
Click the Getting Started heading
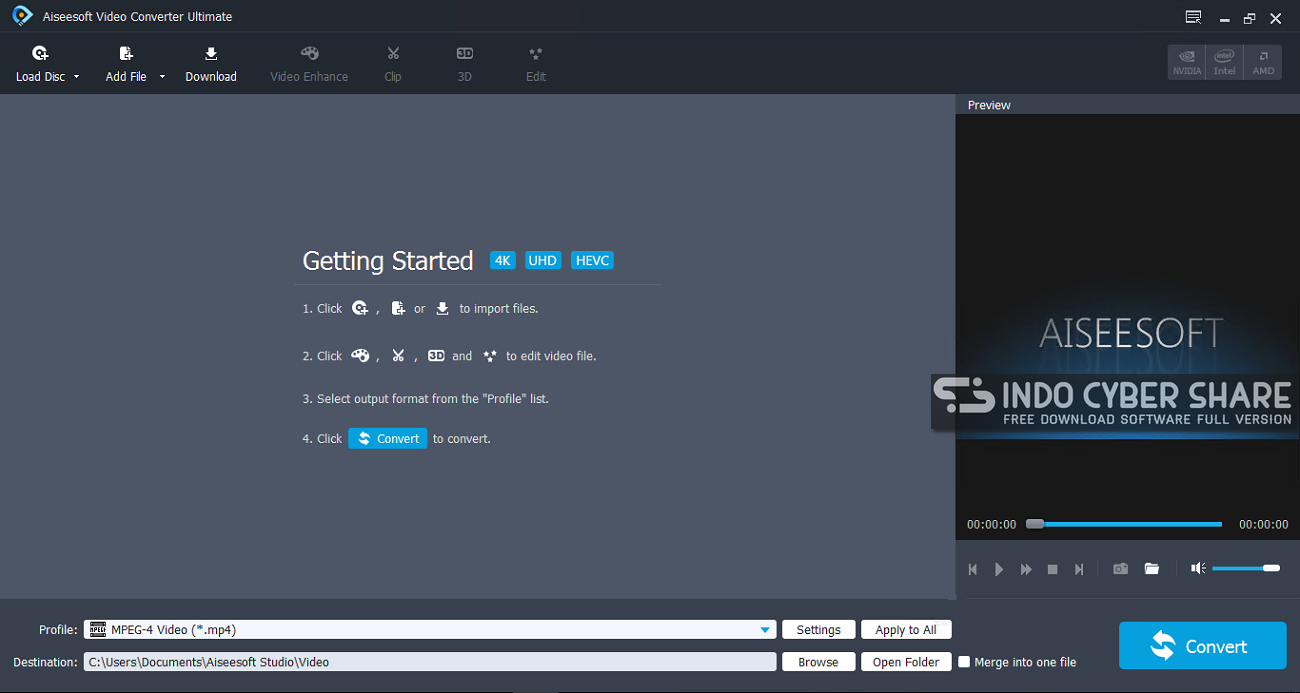click(388, 261)
